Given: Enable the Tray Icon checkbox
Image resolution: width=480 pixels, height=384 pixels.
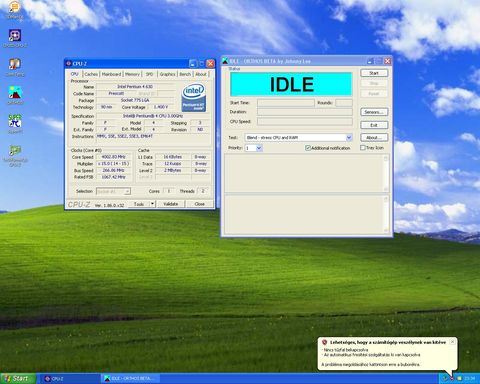Looking at the screenshot, I should point(363,147).
